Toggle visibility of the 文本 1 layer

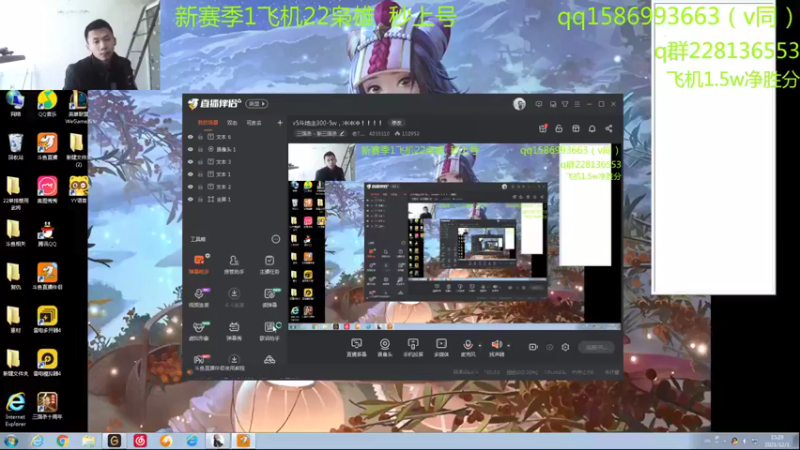pyautogui.click(x=190, y=174)
